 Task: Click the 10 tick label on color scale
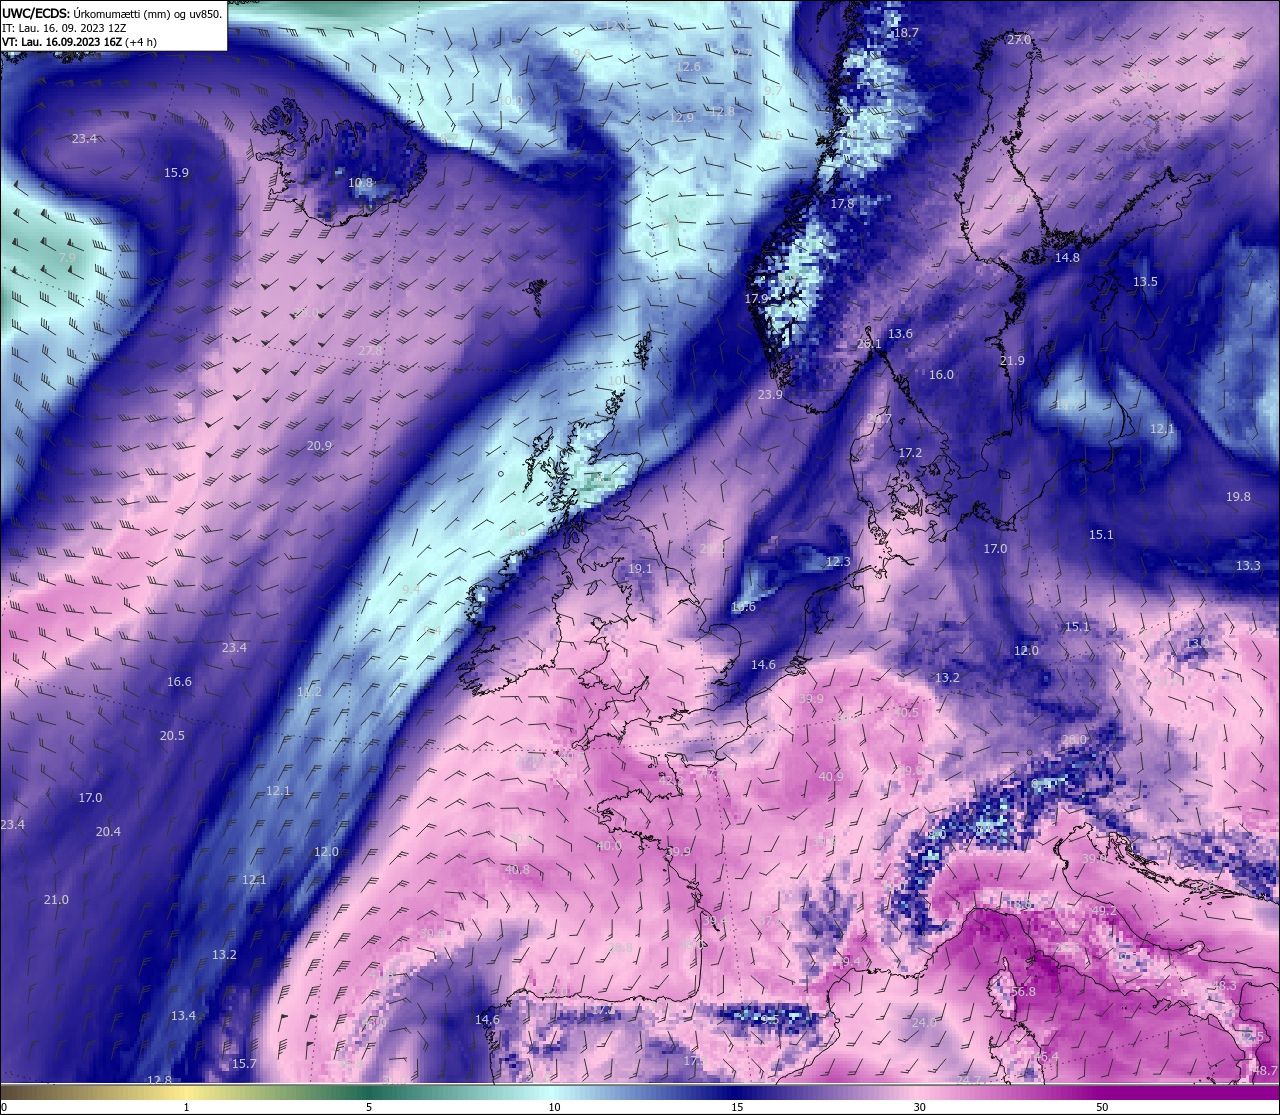554,1107
